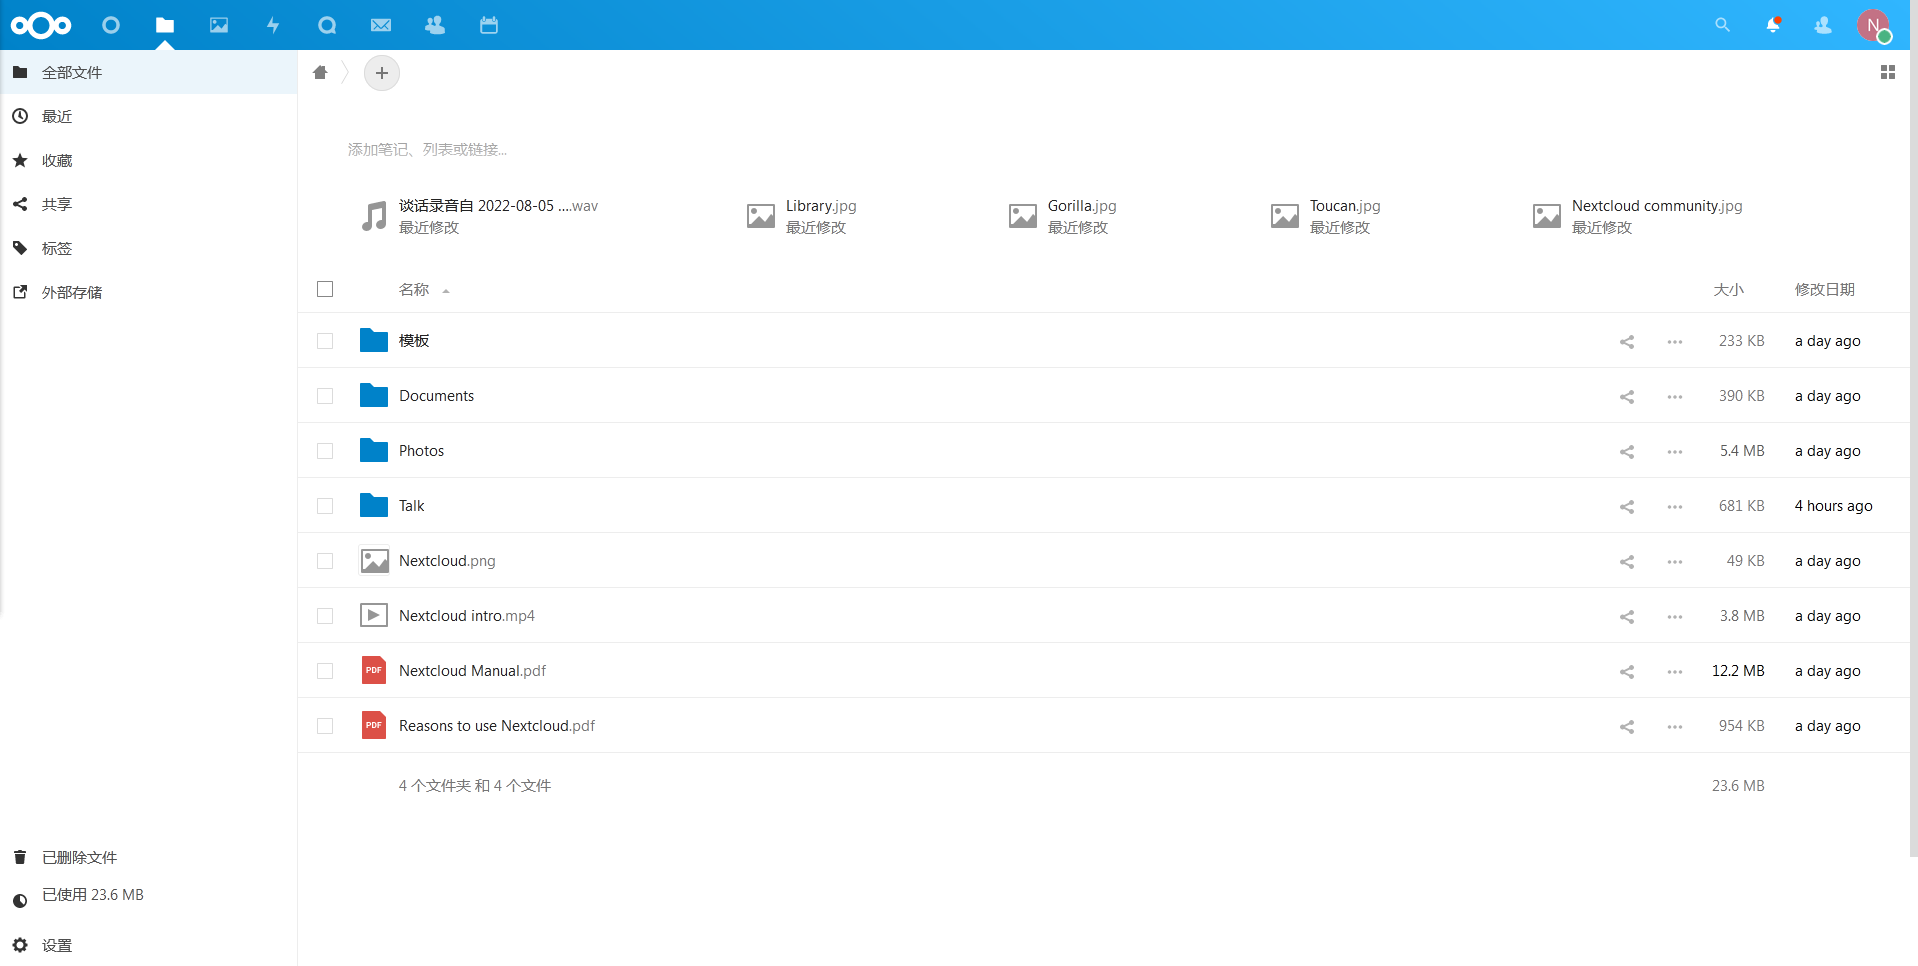Image resolution: width=1918 pixels, height=966 pixels.
Task: Select the Photos folder checkbox
Action: click(x=325, y=451)
